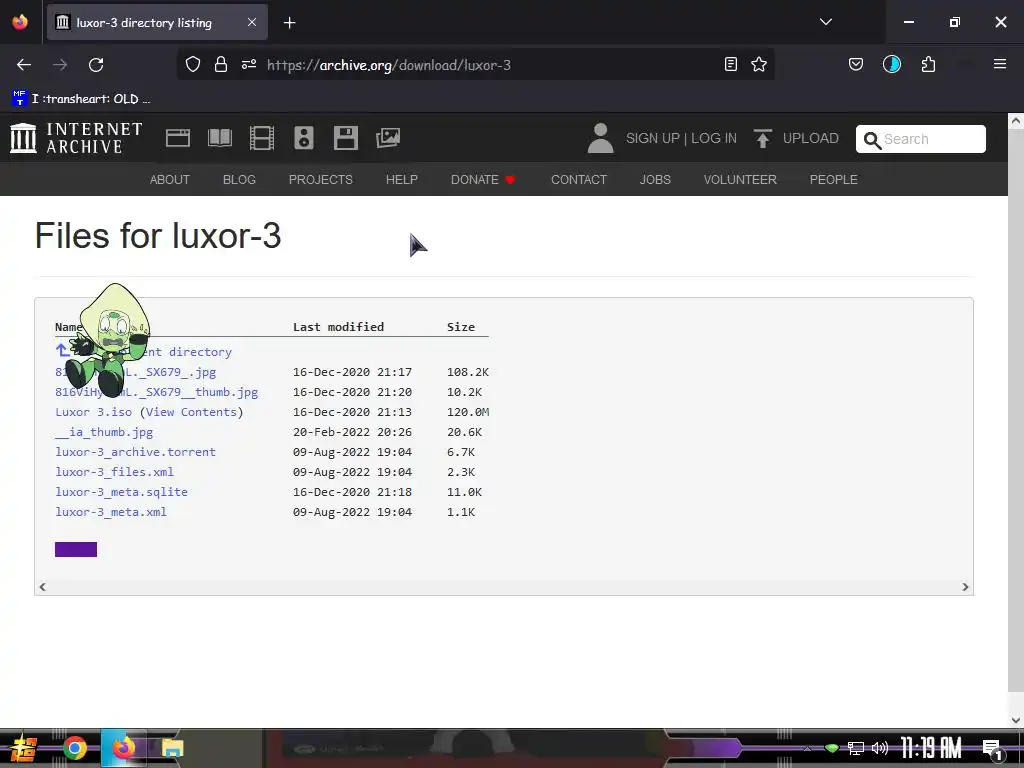The image size is (1024, 768).
Task: Click the UPLOAD link
Action: tap(810, 138)
